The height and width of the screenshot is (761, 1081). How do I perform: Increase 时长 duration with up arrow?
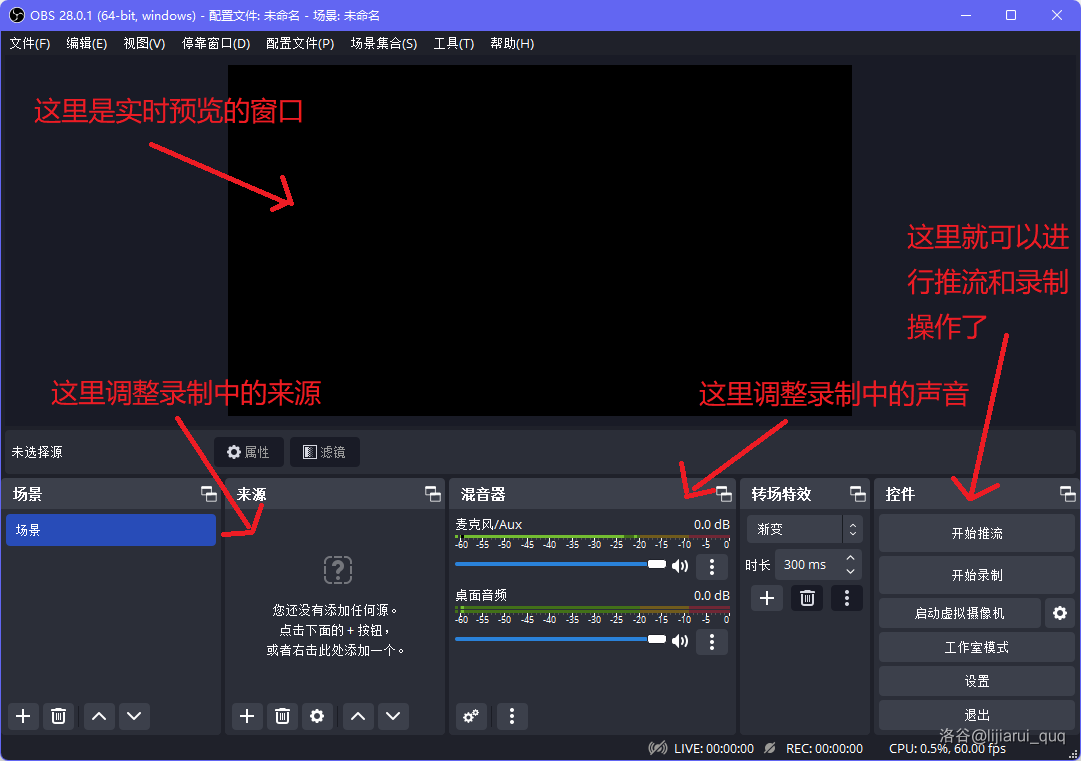[x=851, y=558]
